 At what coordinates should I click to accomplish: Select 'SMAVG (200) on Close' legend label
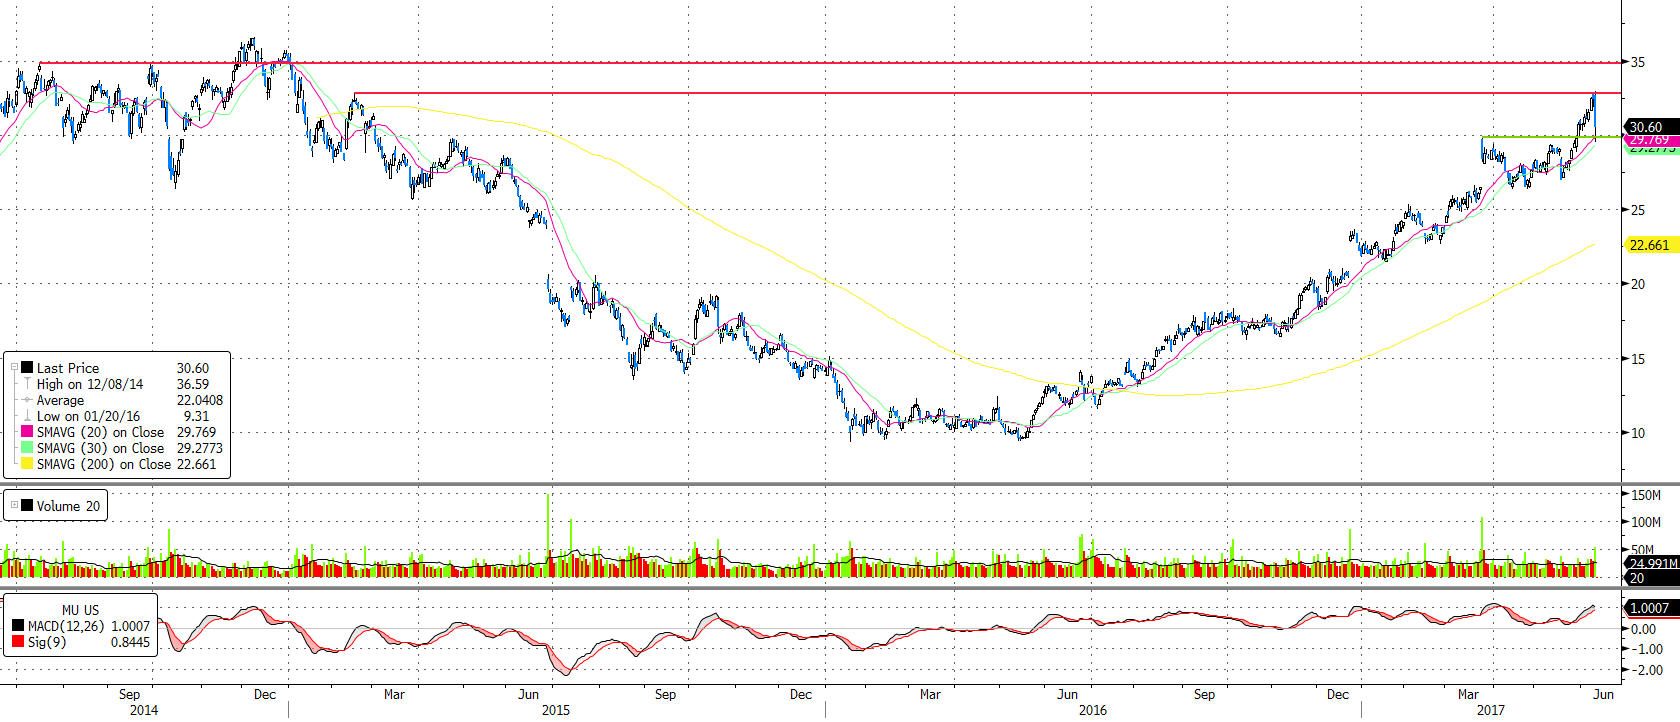(x=104, y=464)
